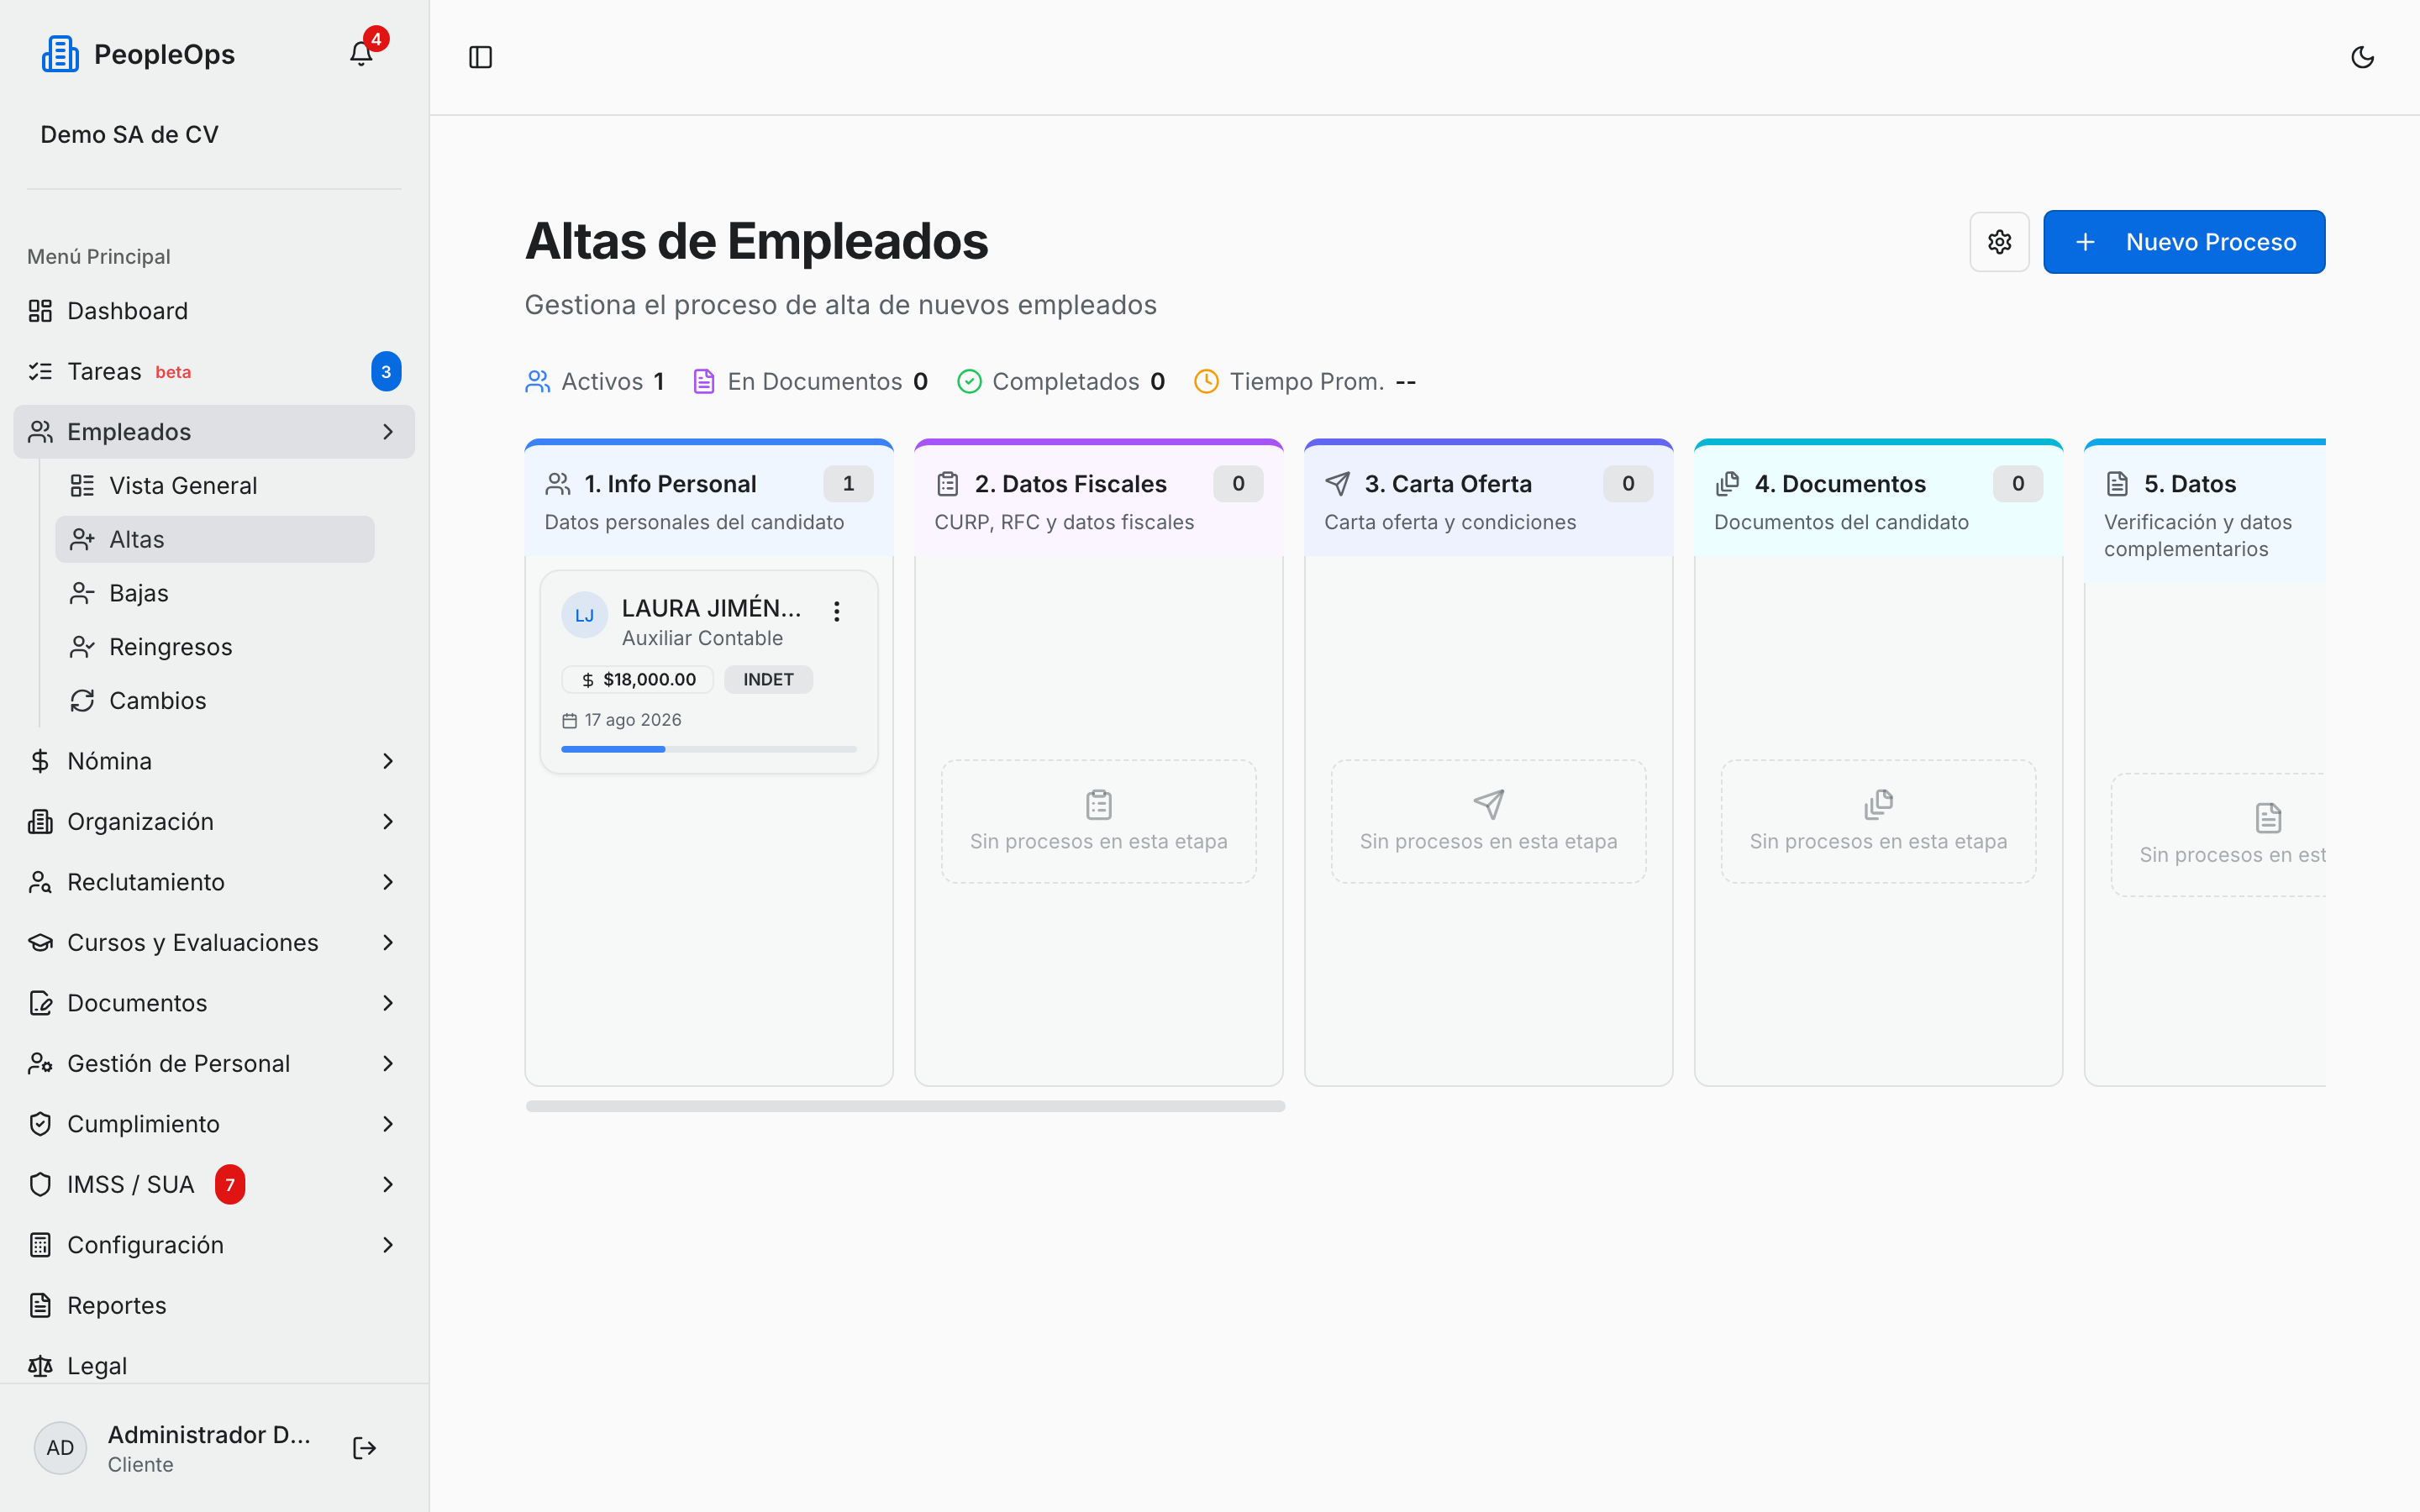2420x1512 pixels.
Task: Click the INDET contract badge
Action: tap(768, 680)
